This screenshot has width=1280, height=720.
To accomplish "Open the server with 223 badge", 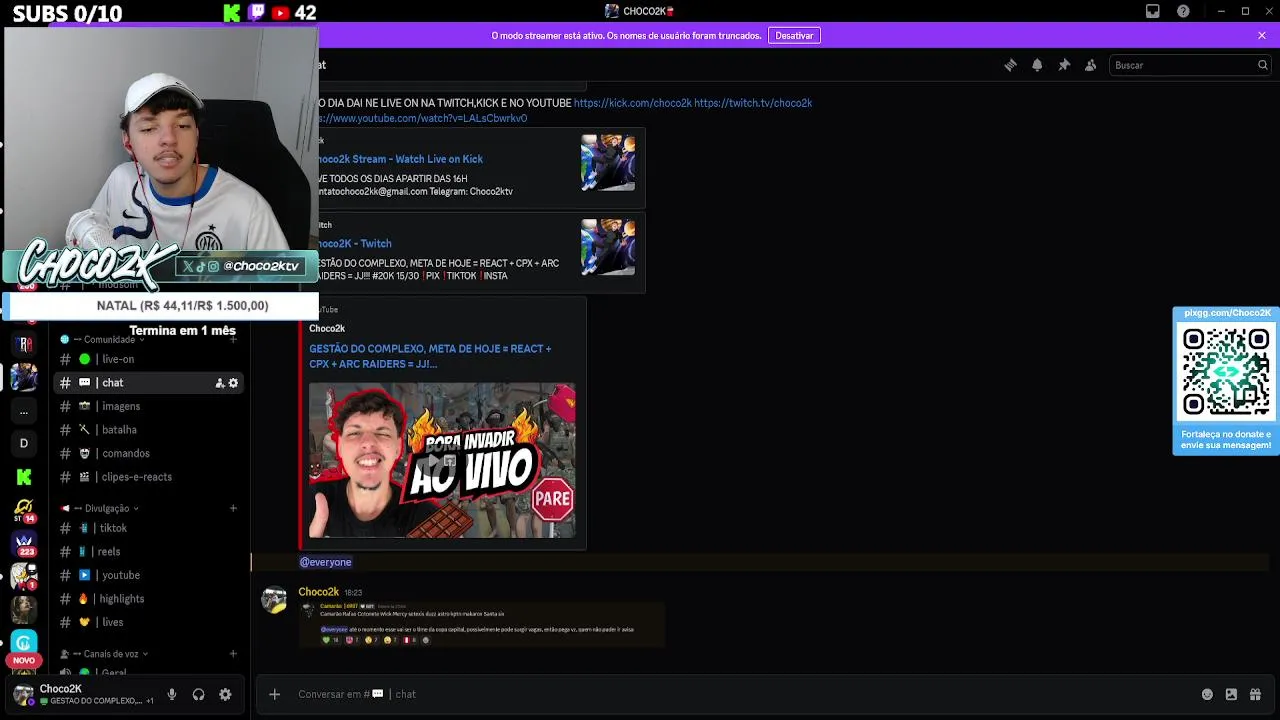I will tap(24, 543).
